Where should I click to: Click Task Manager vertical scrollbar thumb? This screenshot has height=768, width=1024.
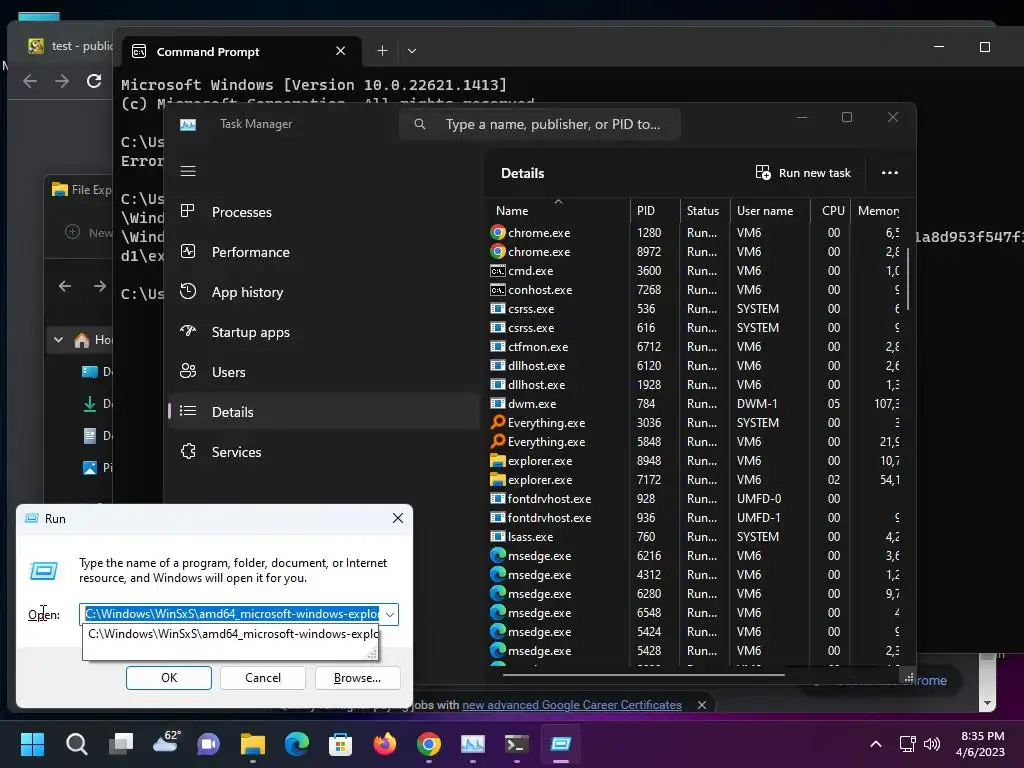point(908,279)
